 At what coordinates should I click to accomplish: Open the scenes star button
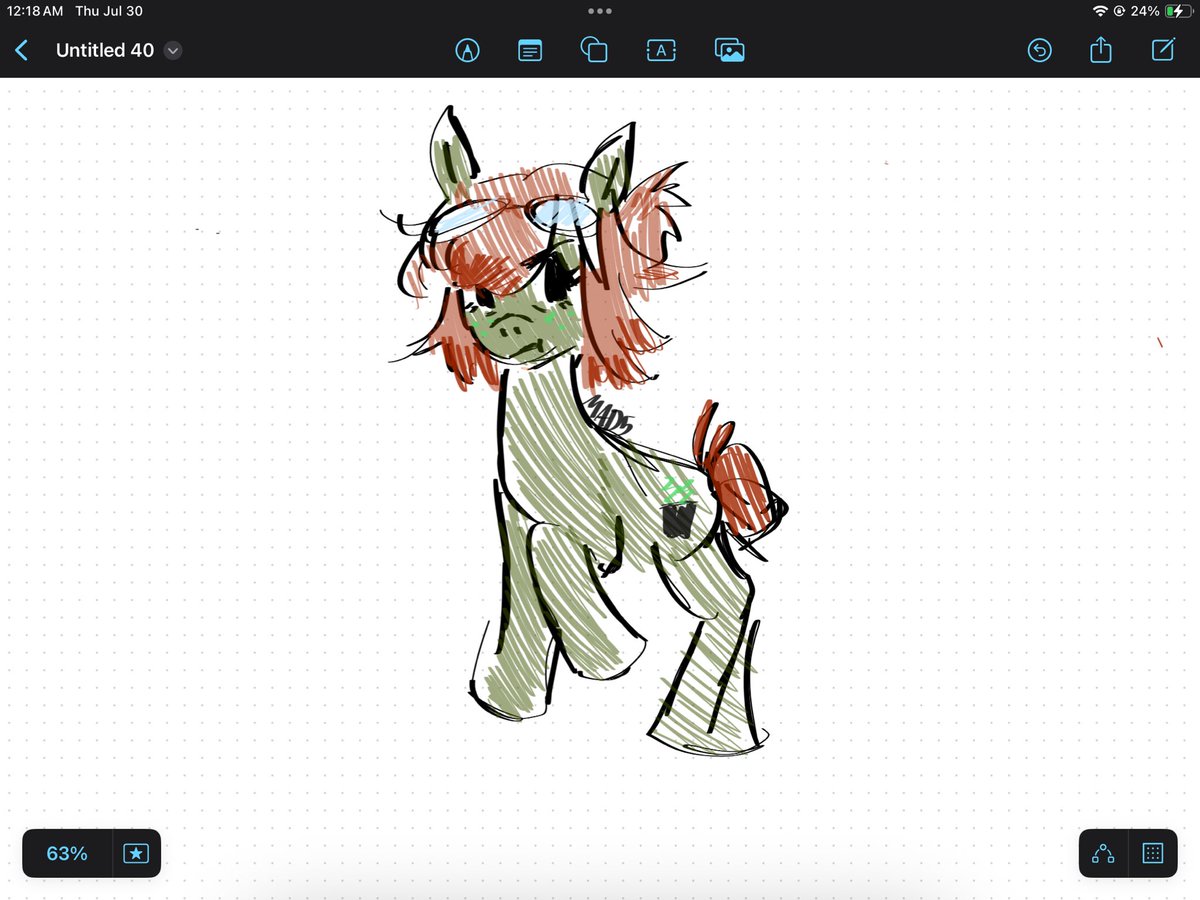tap(137, 853)
